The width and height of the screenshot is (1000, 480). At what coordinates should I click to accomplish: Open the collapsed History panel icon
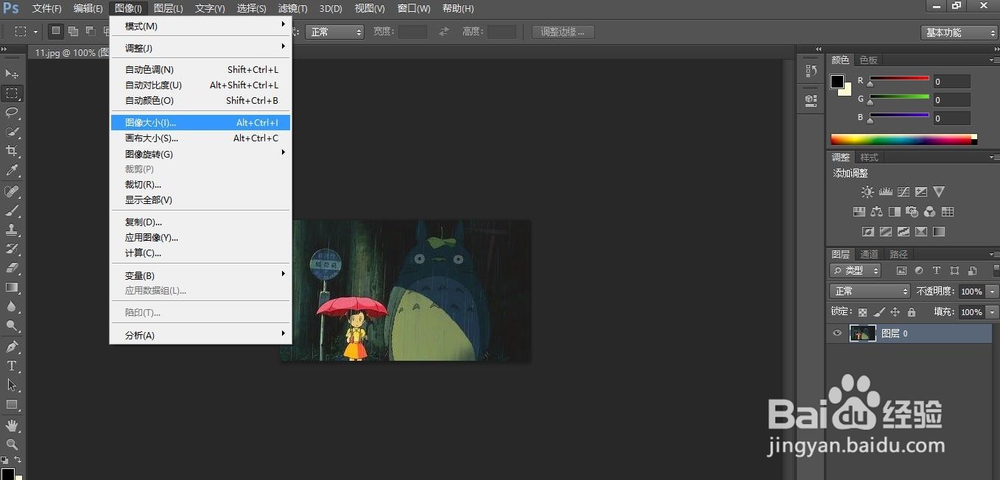(811, 71)
